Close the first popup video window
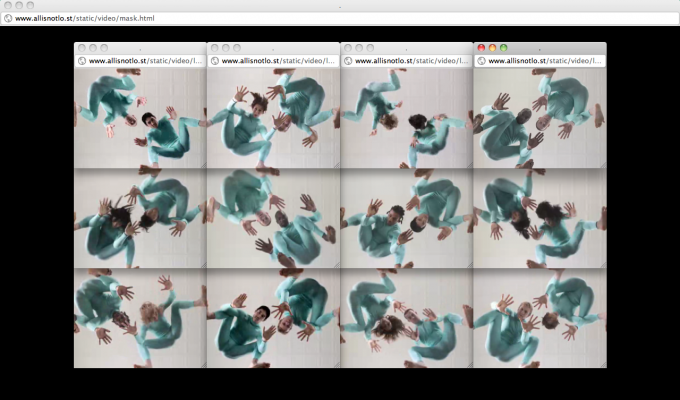Image resolution: width=680 pixels, height=400 pixels. (x=82, y=47)
